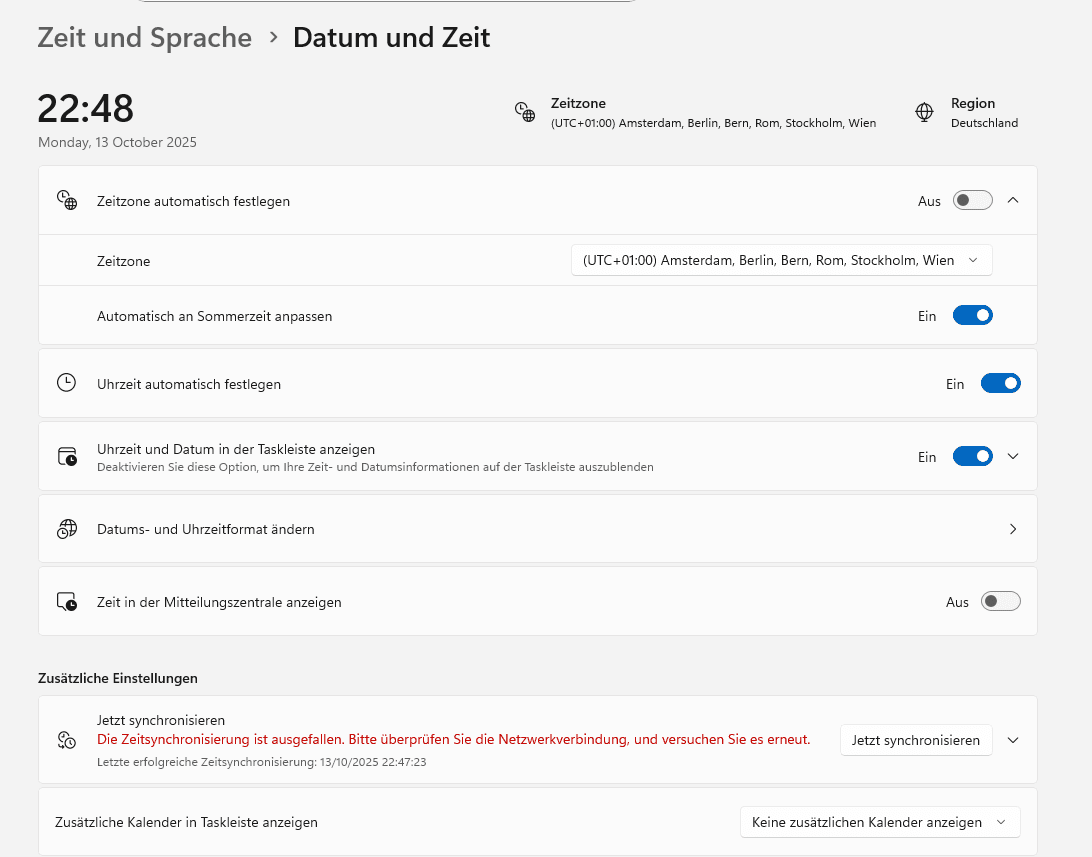
Task: Click the taskbar clock display icon
Action: (x=67, y=456)
